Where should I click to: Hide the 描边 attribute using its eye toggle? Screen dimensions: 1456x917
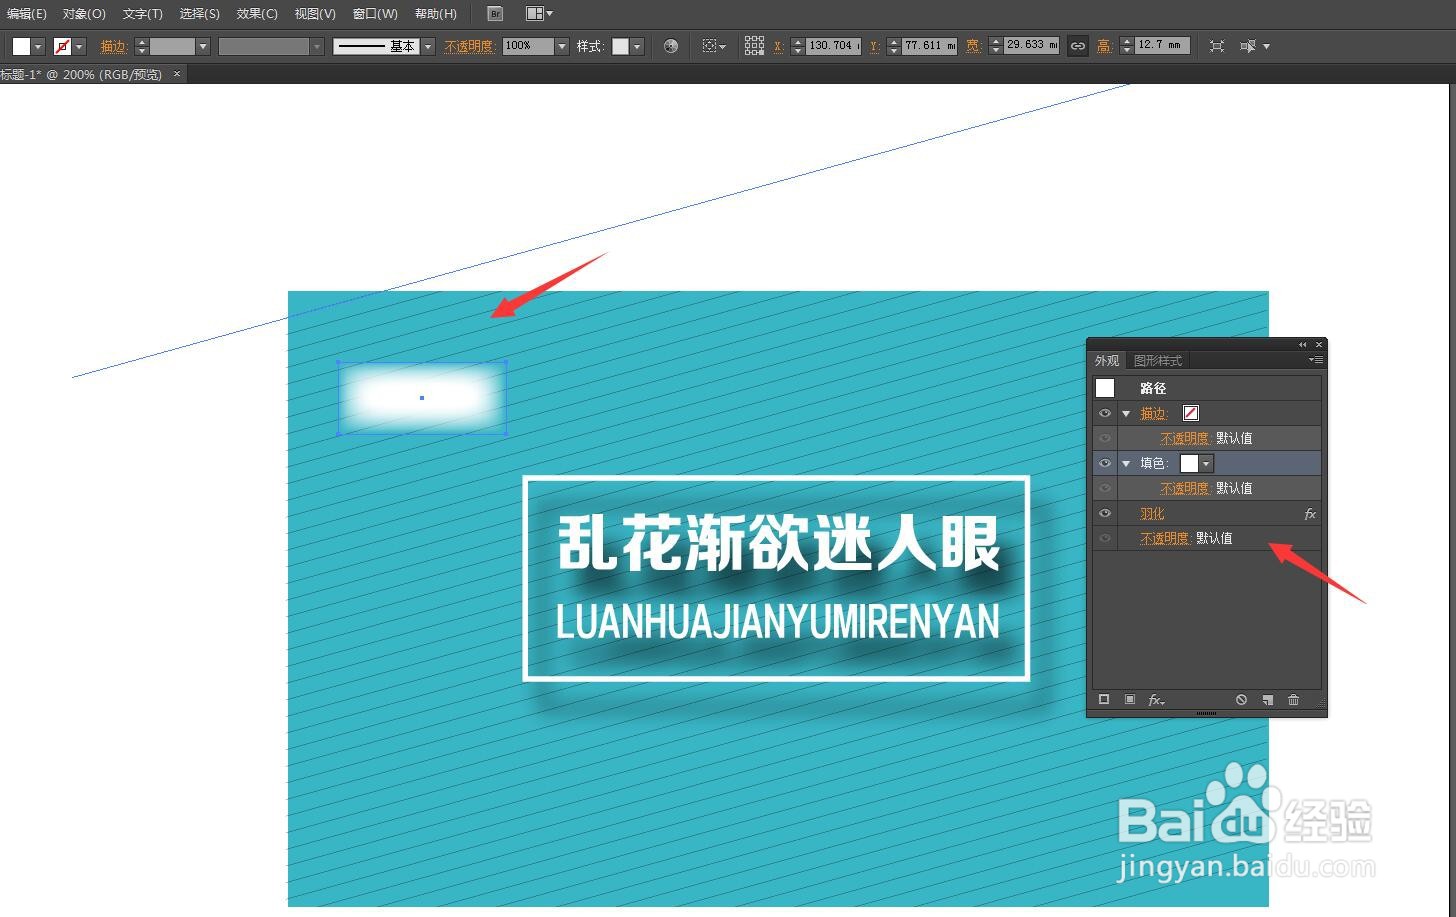pyautogui.click(x=1105, y=413)
